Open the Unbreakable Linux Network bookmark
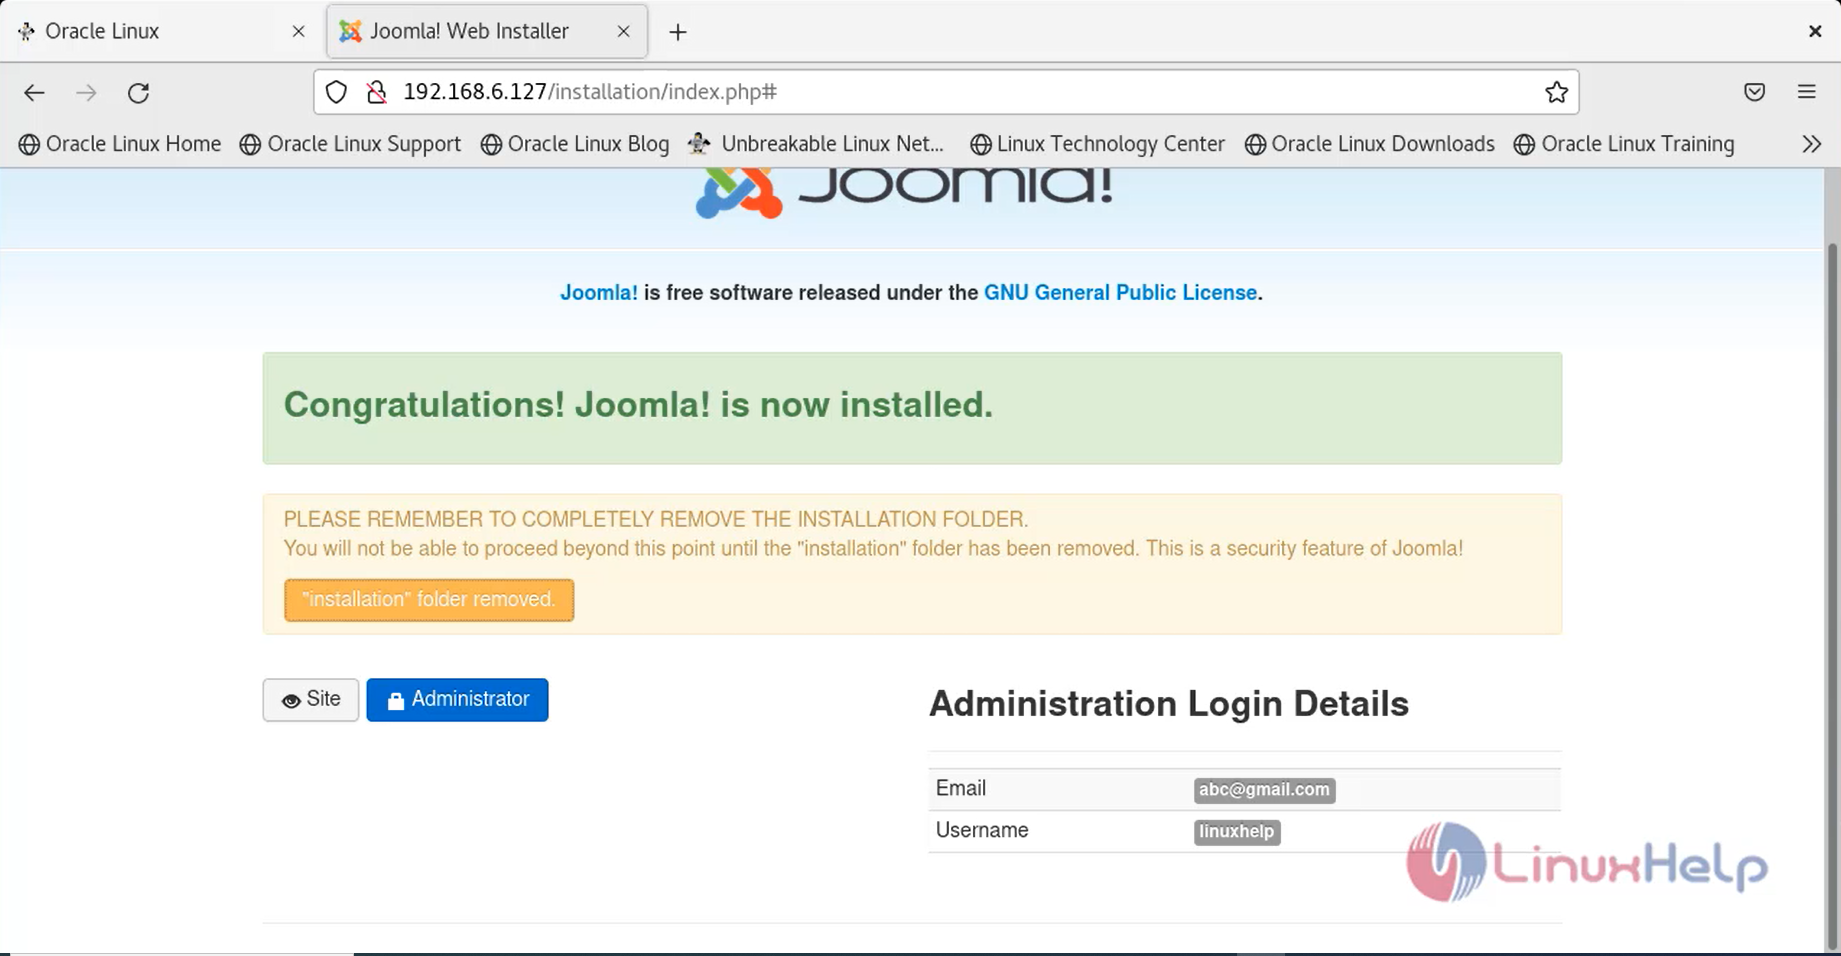This screenshot has height=956, width=1841. coord(816,144)
